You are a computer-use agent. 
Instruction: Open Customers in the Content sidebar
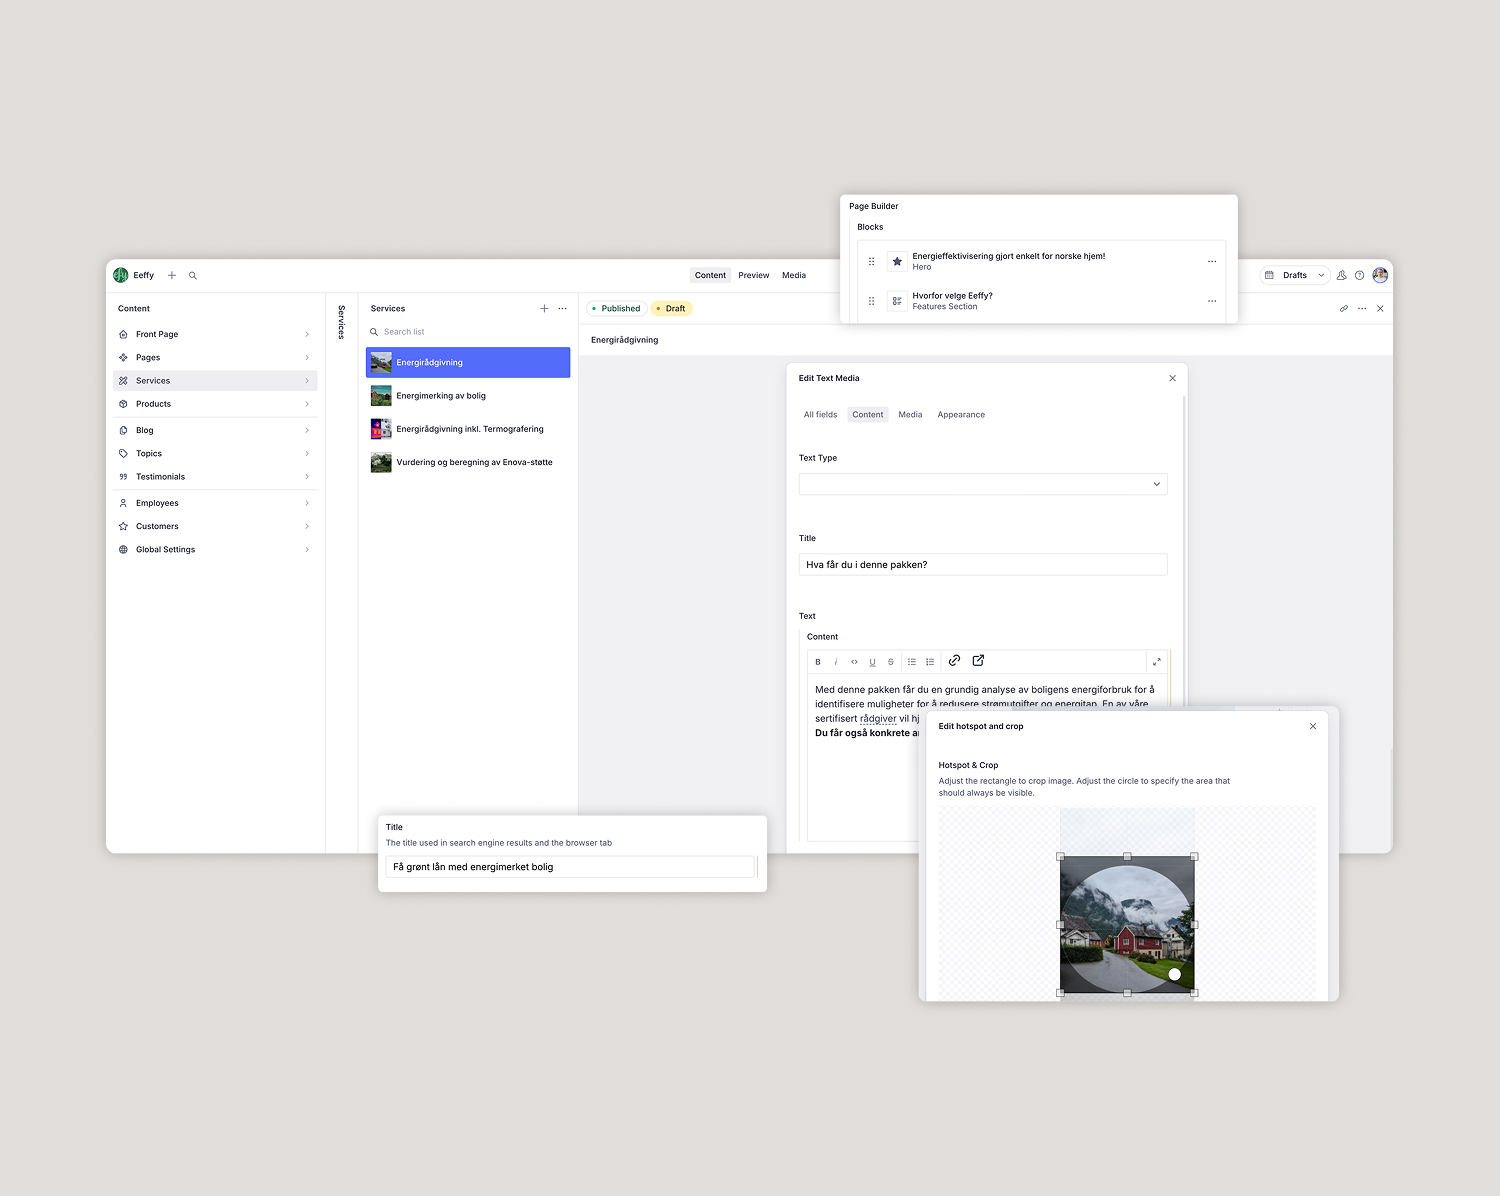[215, 526]
